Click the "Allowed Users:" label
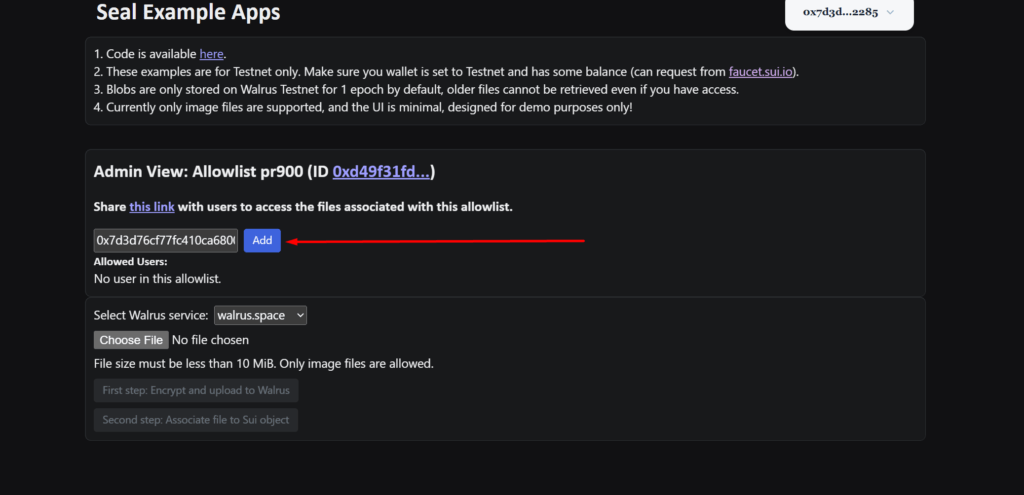The image size is (1024, 495). 131,262
